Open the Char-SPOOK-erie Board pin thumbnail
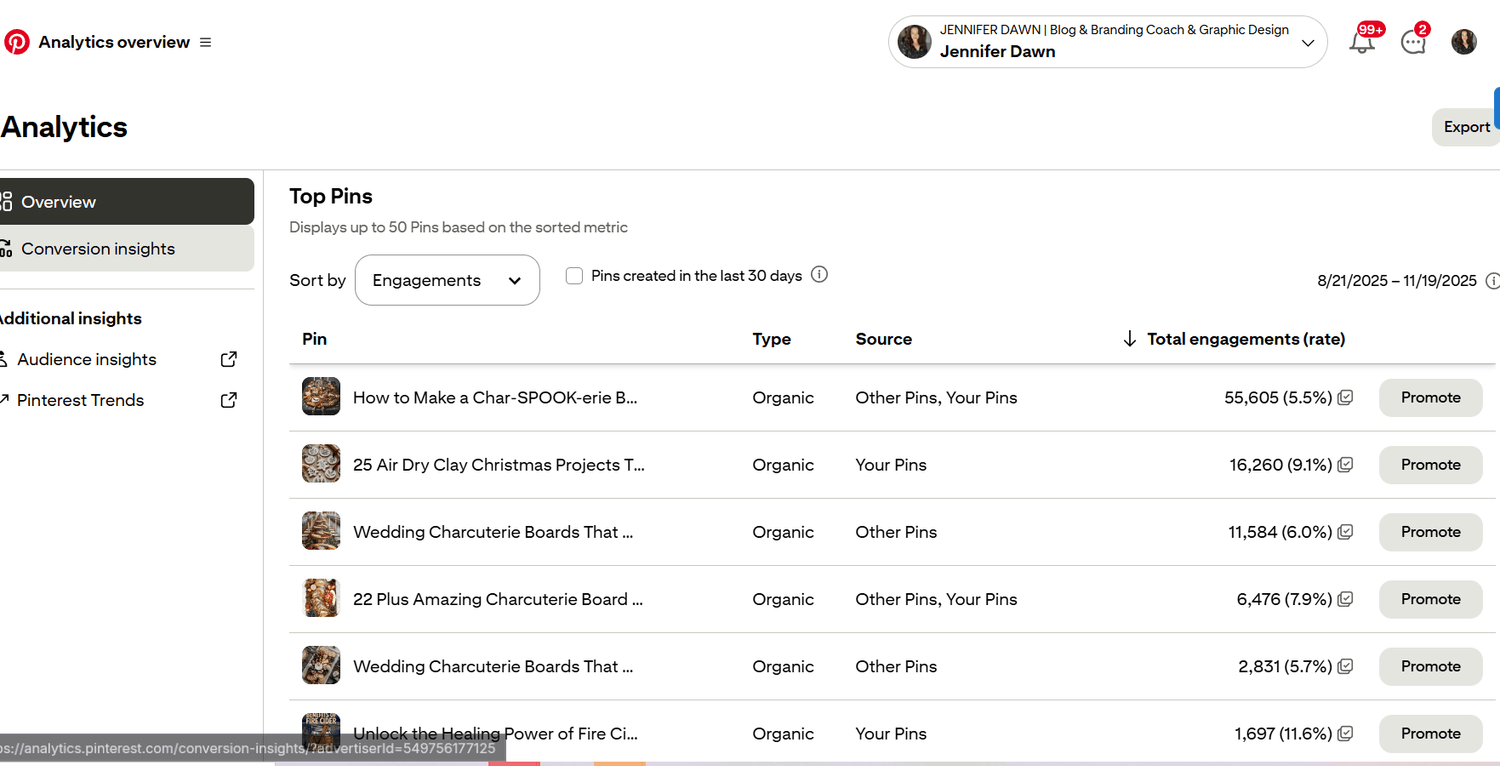Image resolution: width=1500 pixels, height=766 pixels. 321,397
